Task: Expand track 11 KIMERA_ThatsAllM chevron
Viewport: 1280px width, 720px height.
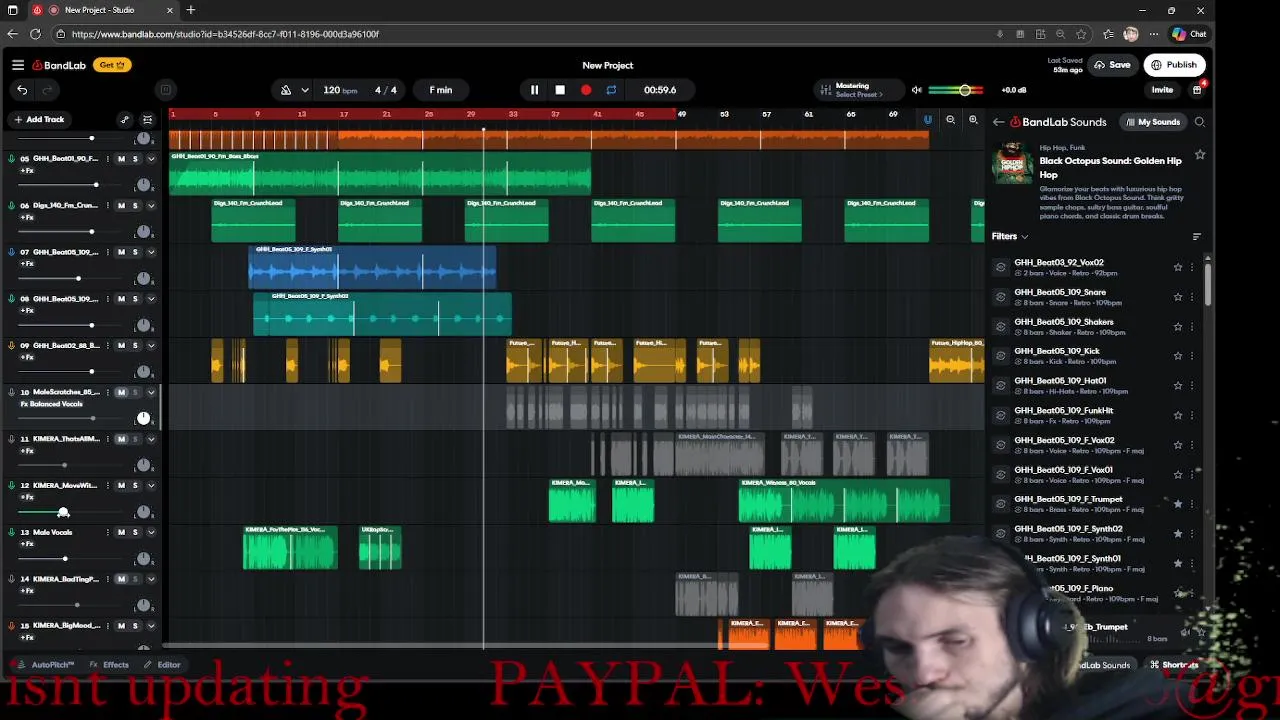Action: coord(151,439)
